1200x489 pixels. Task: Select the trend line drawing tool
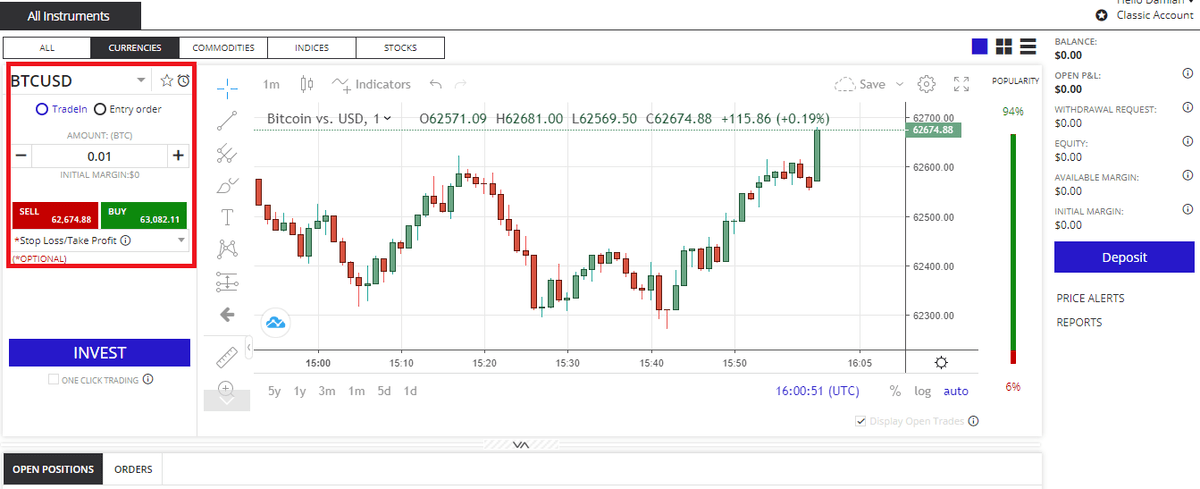pyautogui.click(x=227, y=120)
